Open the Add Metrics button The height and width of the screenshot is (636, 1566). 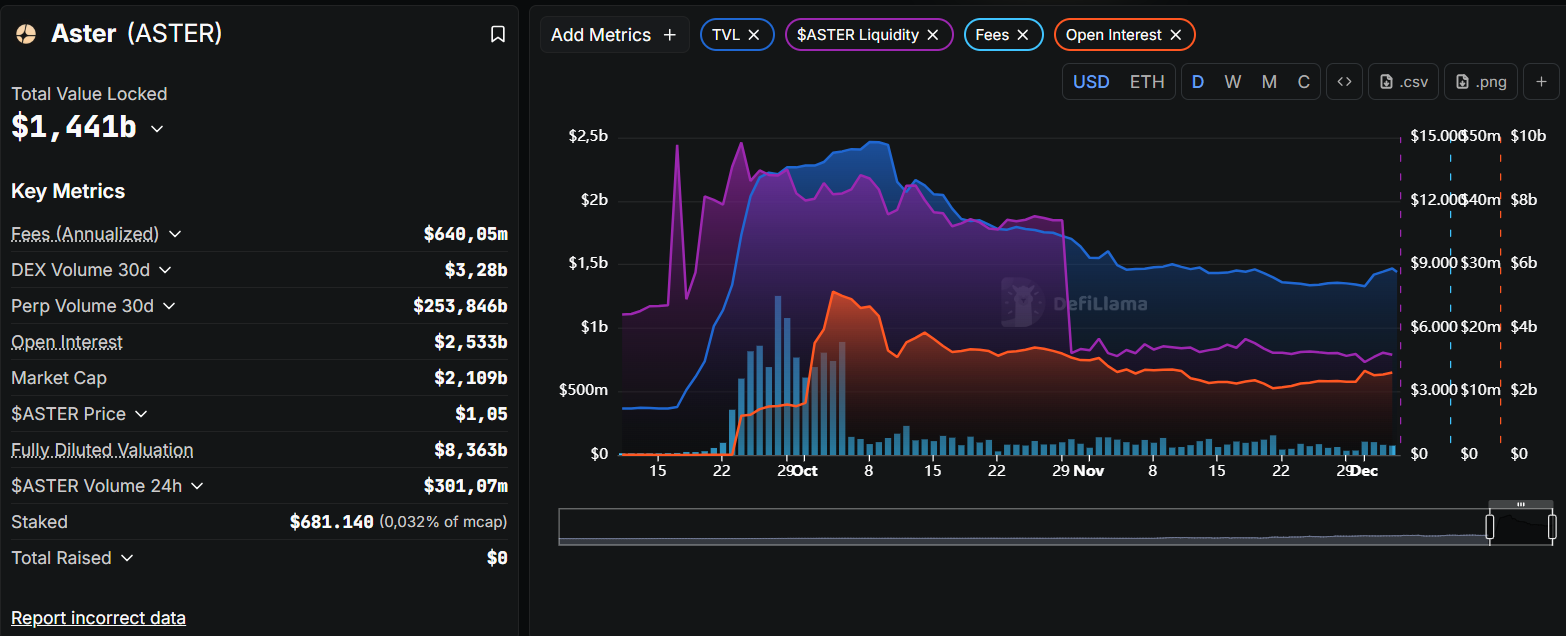614,35
